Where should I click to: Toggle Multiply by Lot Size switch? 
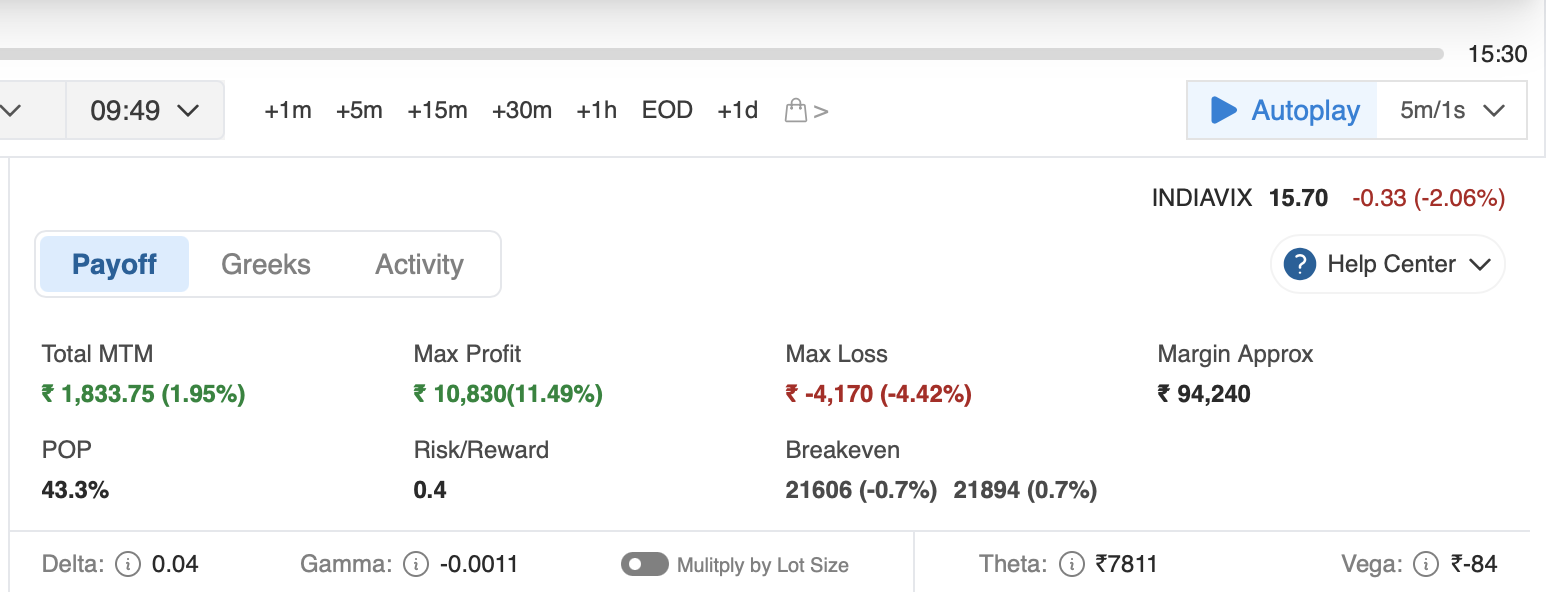[644, 565]
